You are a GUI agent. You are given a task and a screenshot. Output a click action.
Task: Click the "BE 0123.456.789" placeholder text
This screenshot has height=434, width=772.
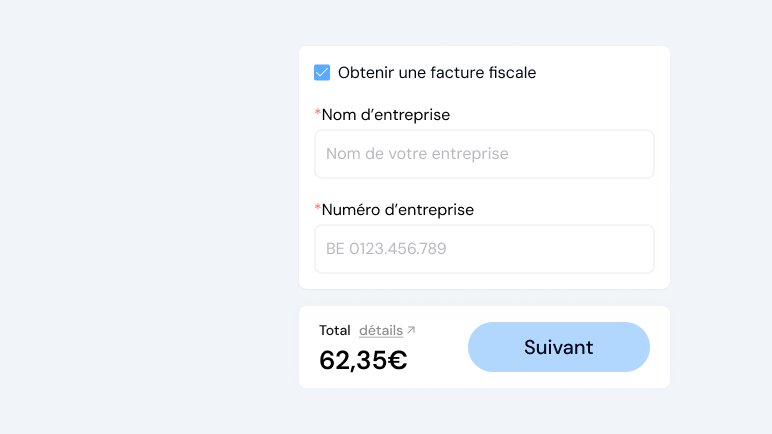pyautogui.click(x=386, y=249)
